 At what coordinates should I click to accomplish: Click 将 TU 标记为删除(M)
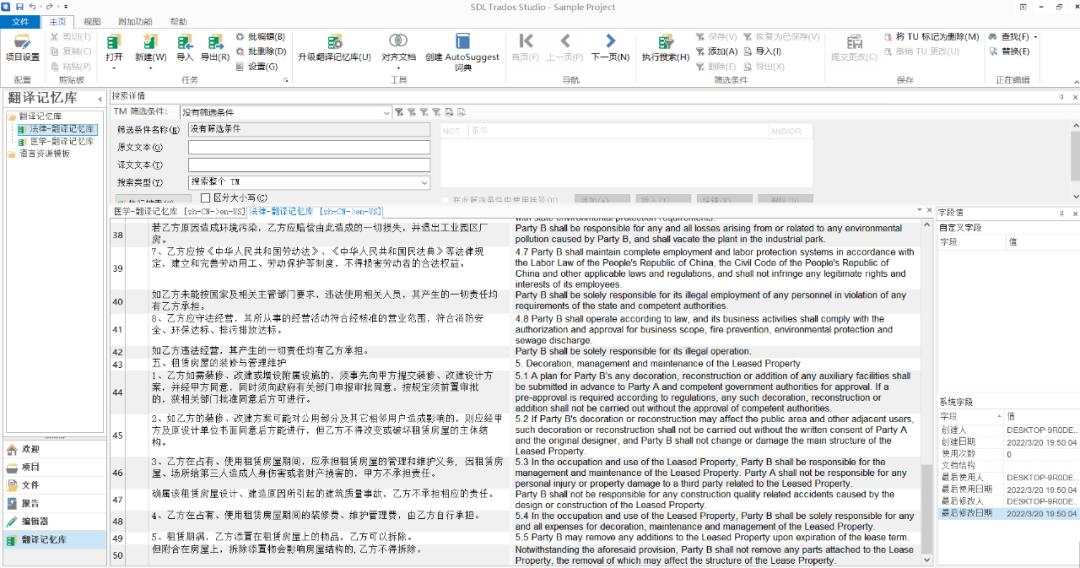point(931,37)
